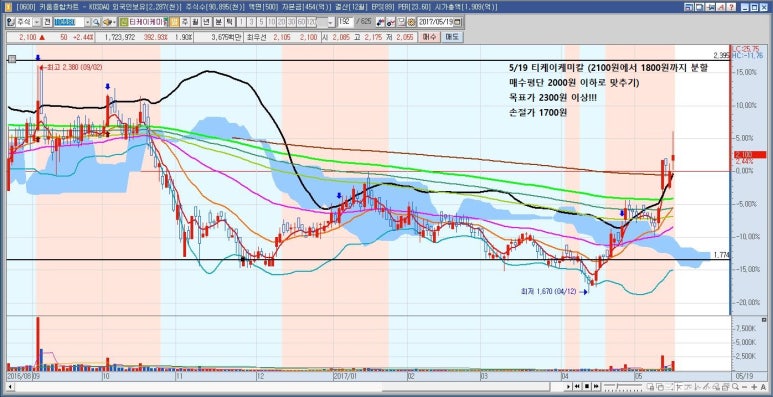The image size is (773, 397).
Task: Click the minus zoom-out icon at bottom right
Action: [x=745, y=387]
